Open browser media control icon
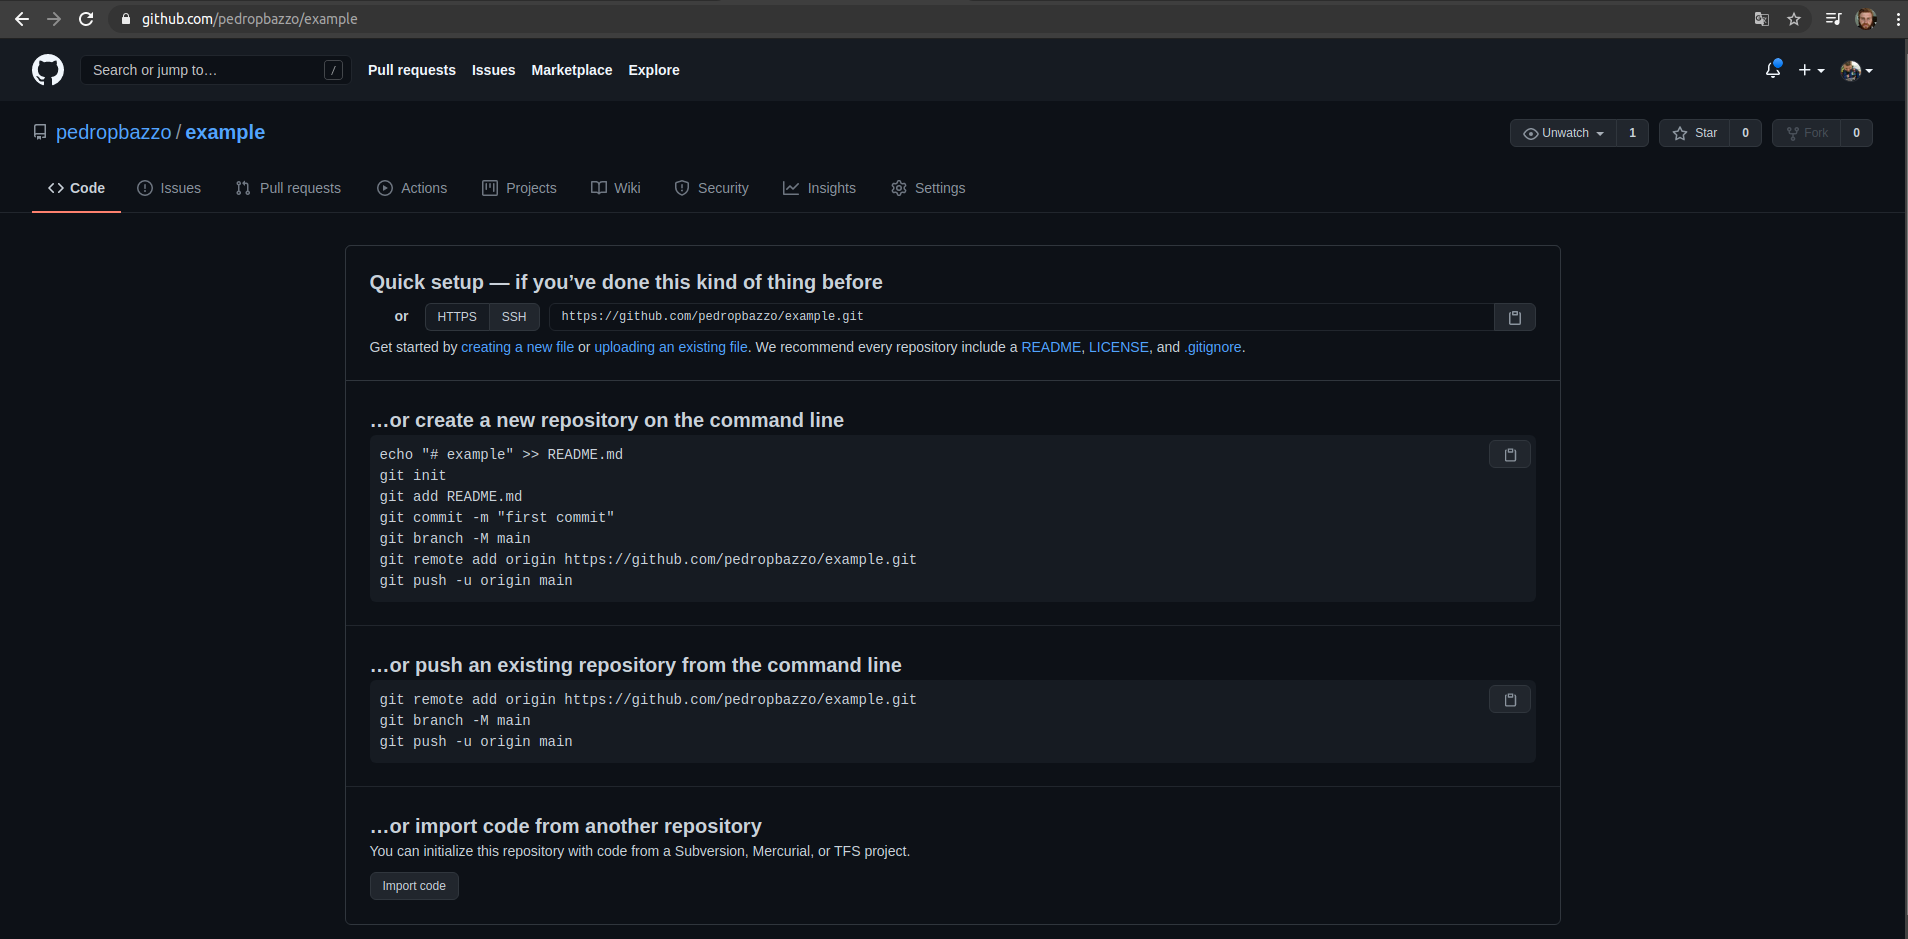 [1833, 19]
